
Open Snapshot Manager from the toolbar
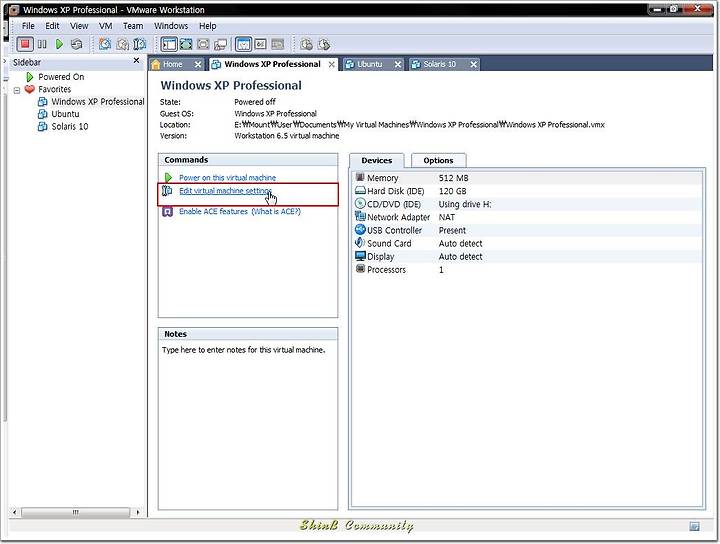pyautogui.click(x=140, y=44)
